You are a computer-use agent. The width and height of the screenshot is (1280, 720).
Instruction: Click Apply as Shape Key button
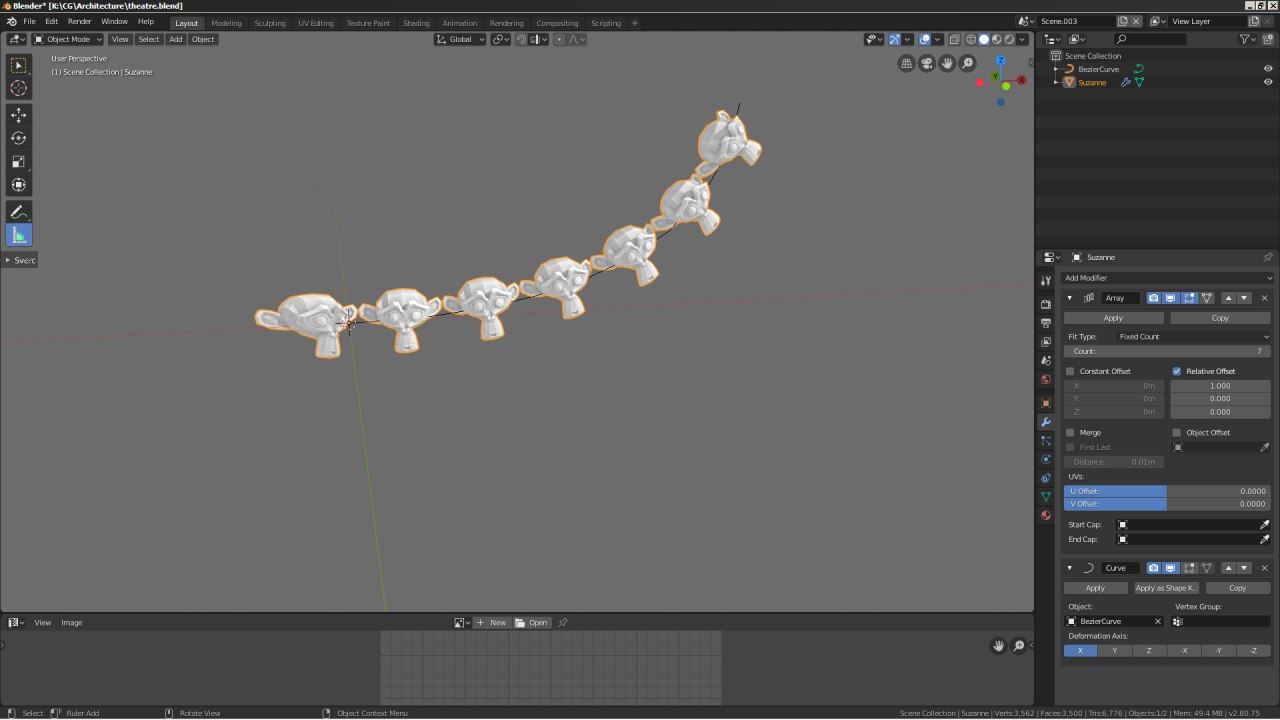click(1166, 588)
